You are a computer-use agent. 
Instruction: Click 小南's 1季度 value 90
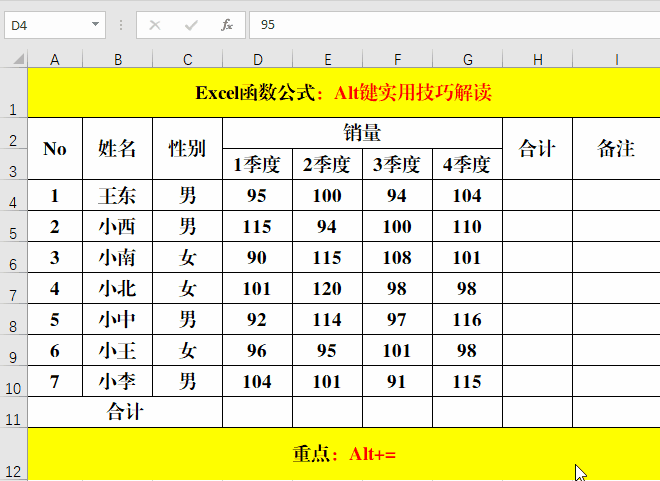click(257, 257)
